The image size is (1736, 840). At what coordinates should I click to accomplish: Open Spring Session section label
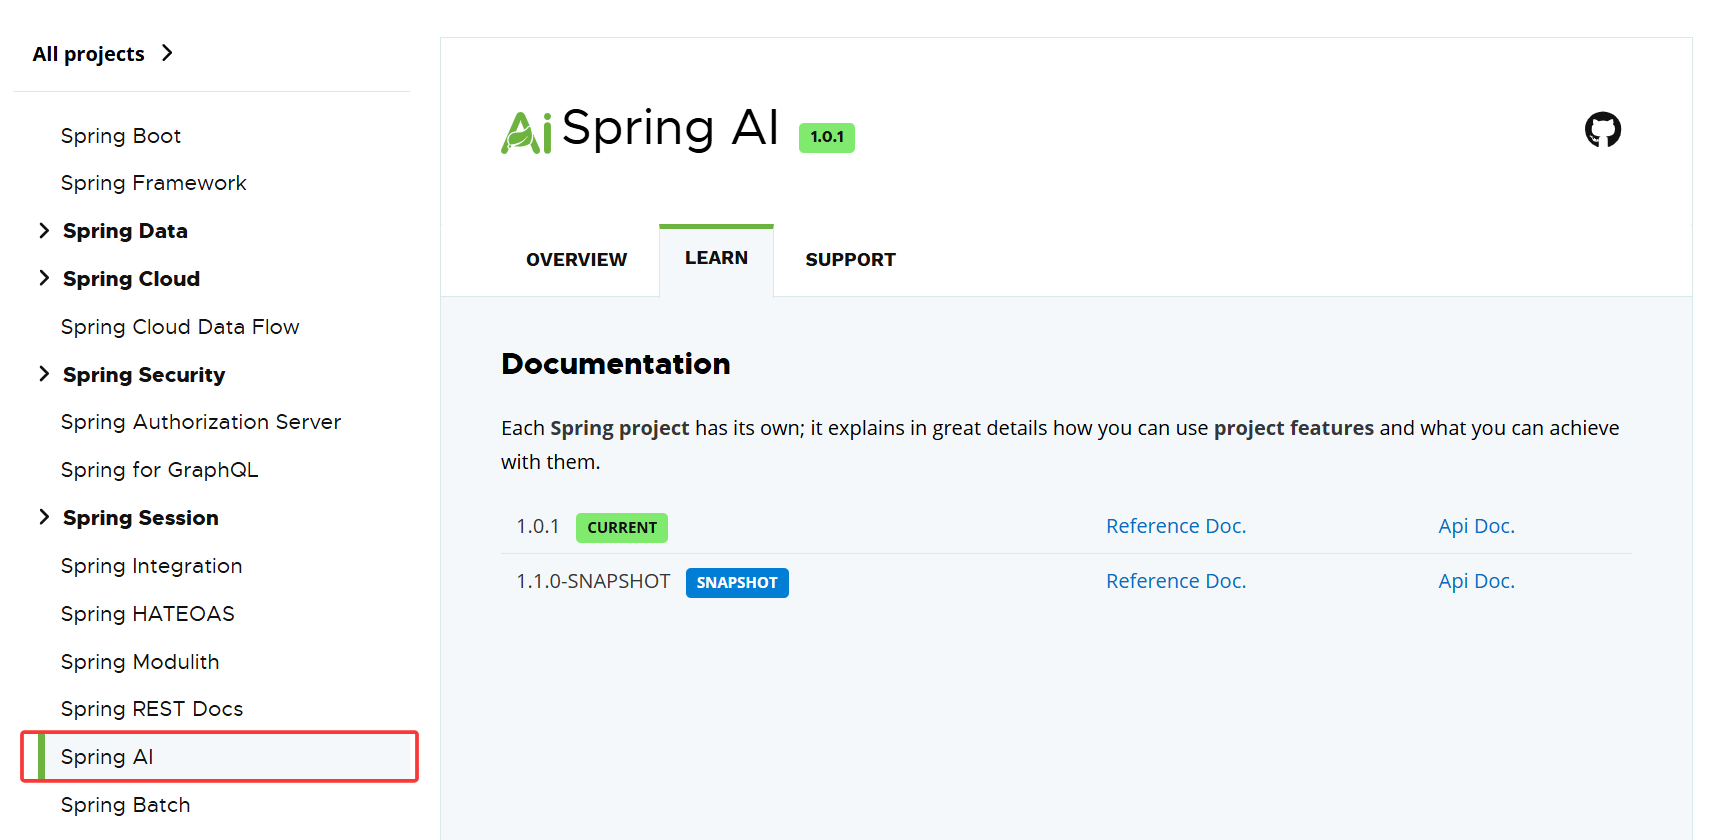(141, 518)
